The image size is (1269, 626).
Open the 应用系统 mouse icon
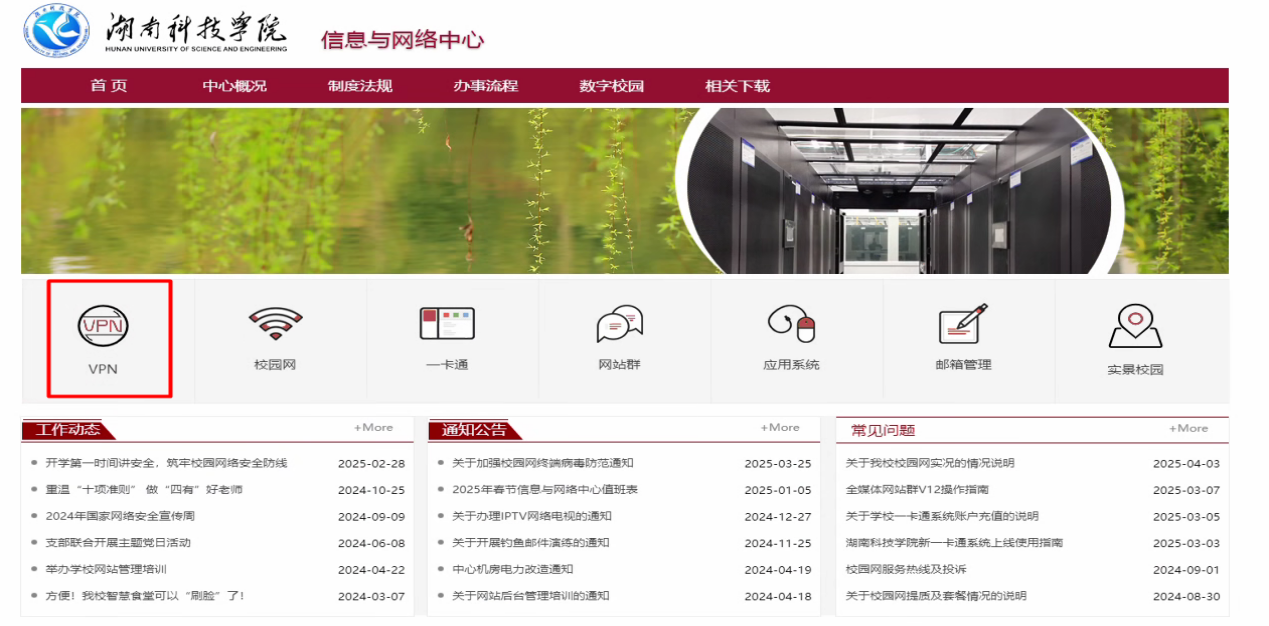(791, 324)
